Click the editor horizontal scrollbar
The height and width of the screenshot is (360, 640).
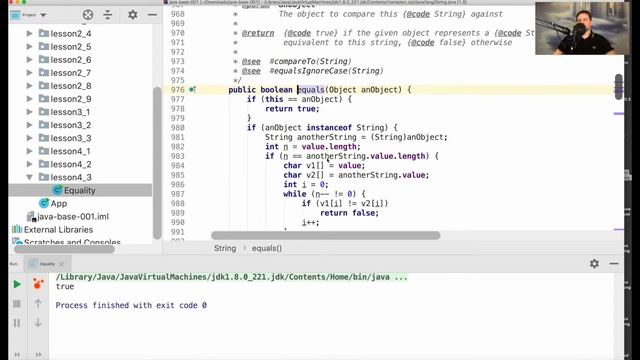coord(326,236)
